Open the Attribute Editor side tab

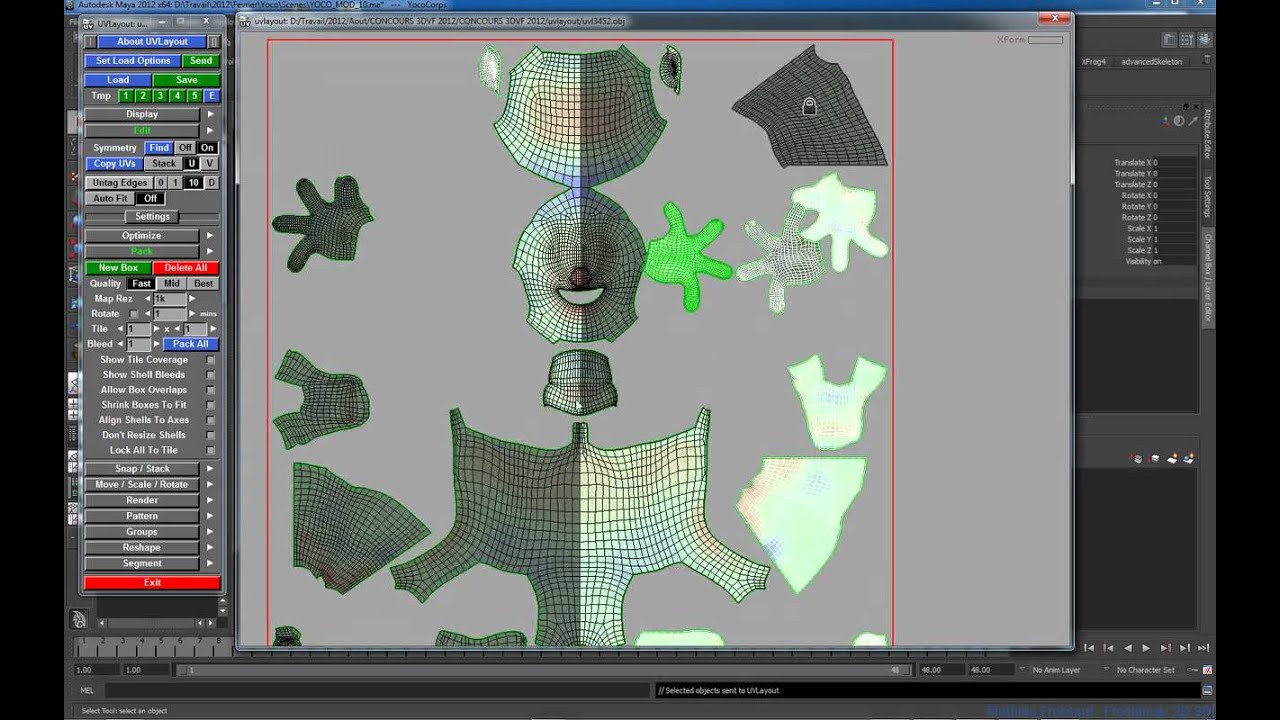(x=1207, y=133)
